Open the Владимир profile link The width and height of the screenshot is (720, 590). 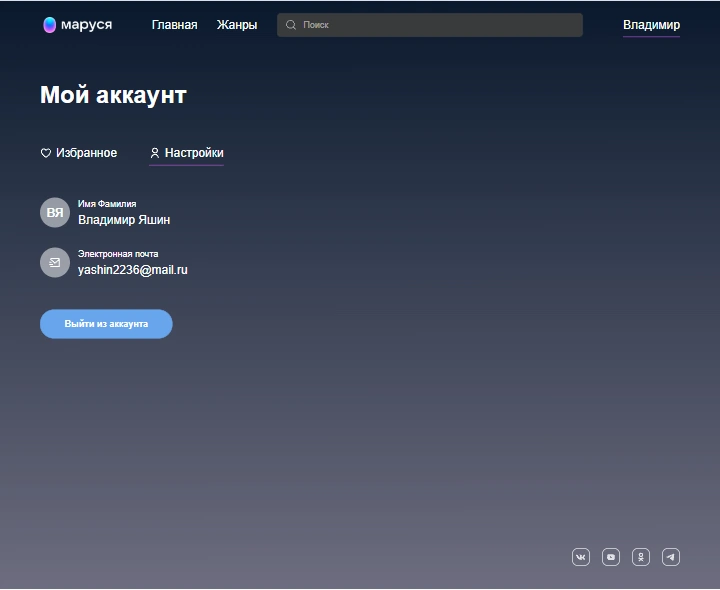(x=651, y=25)
